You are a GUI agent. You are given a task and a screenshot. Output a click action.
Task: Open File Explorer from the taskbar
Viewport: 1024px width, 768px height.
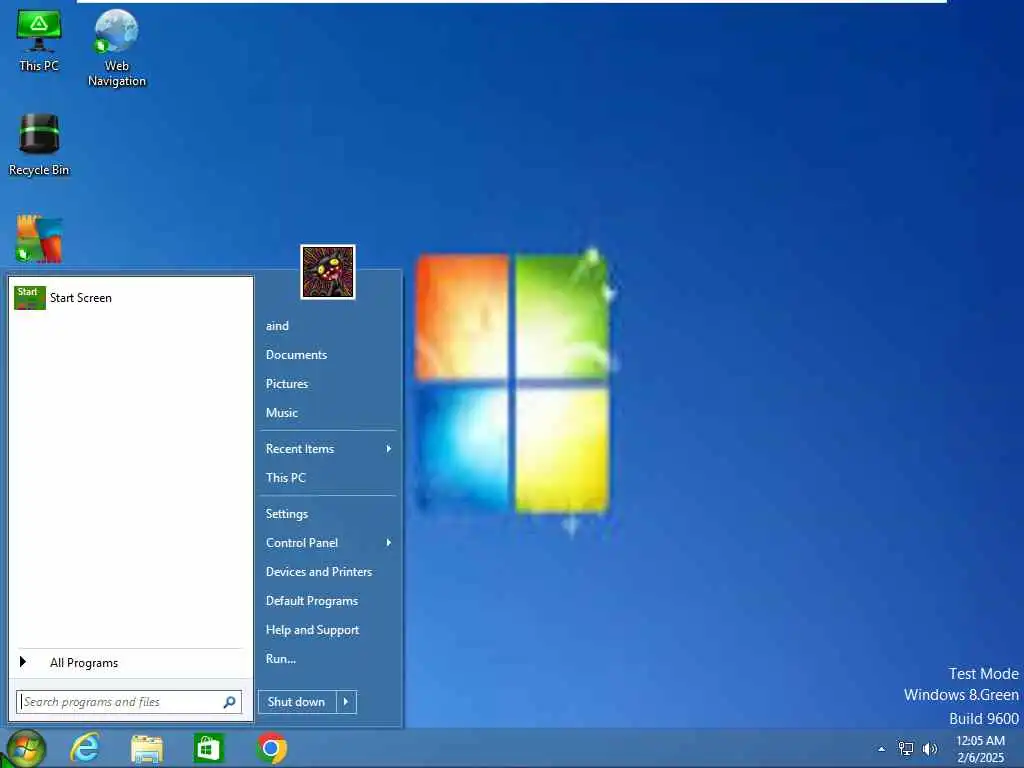147,748
